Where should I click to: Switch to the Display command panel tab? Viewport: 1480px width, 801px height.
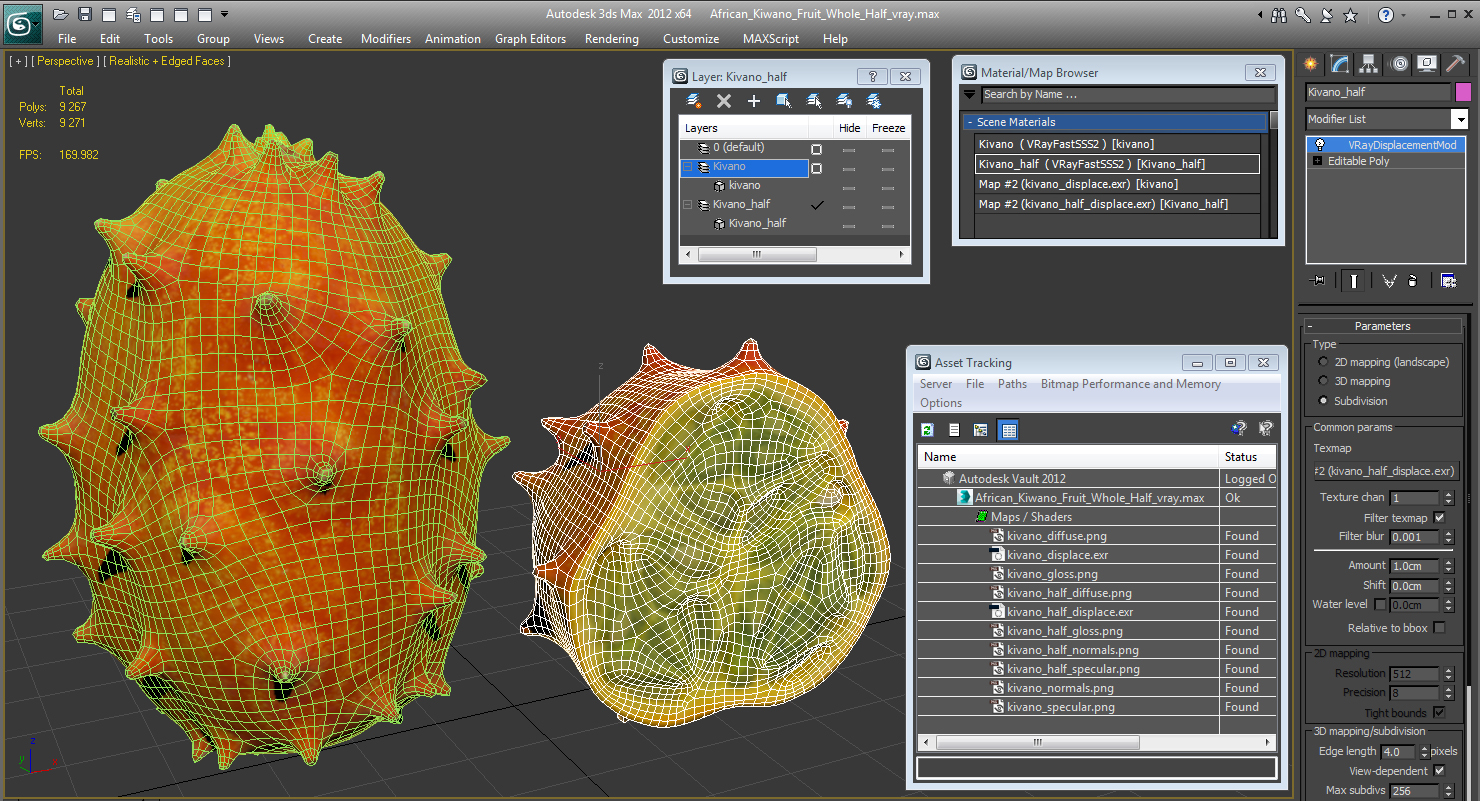point(1427,64)
